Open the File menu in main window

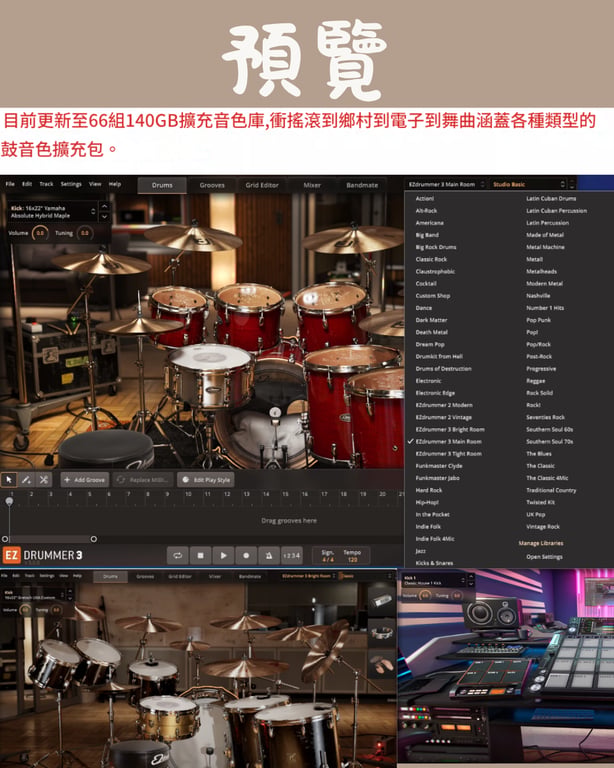(x=10, y=184)
